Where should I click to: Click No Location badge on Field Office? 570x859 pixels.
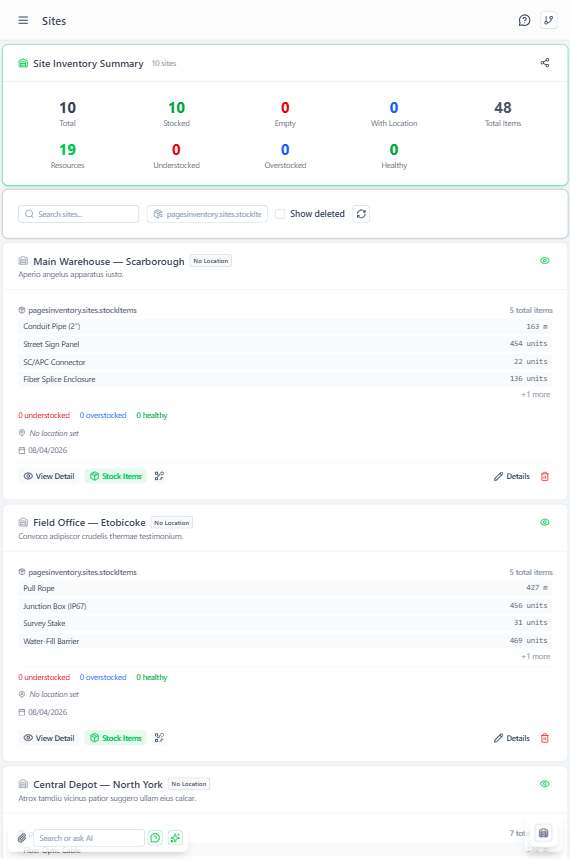click(172, 523)
